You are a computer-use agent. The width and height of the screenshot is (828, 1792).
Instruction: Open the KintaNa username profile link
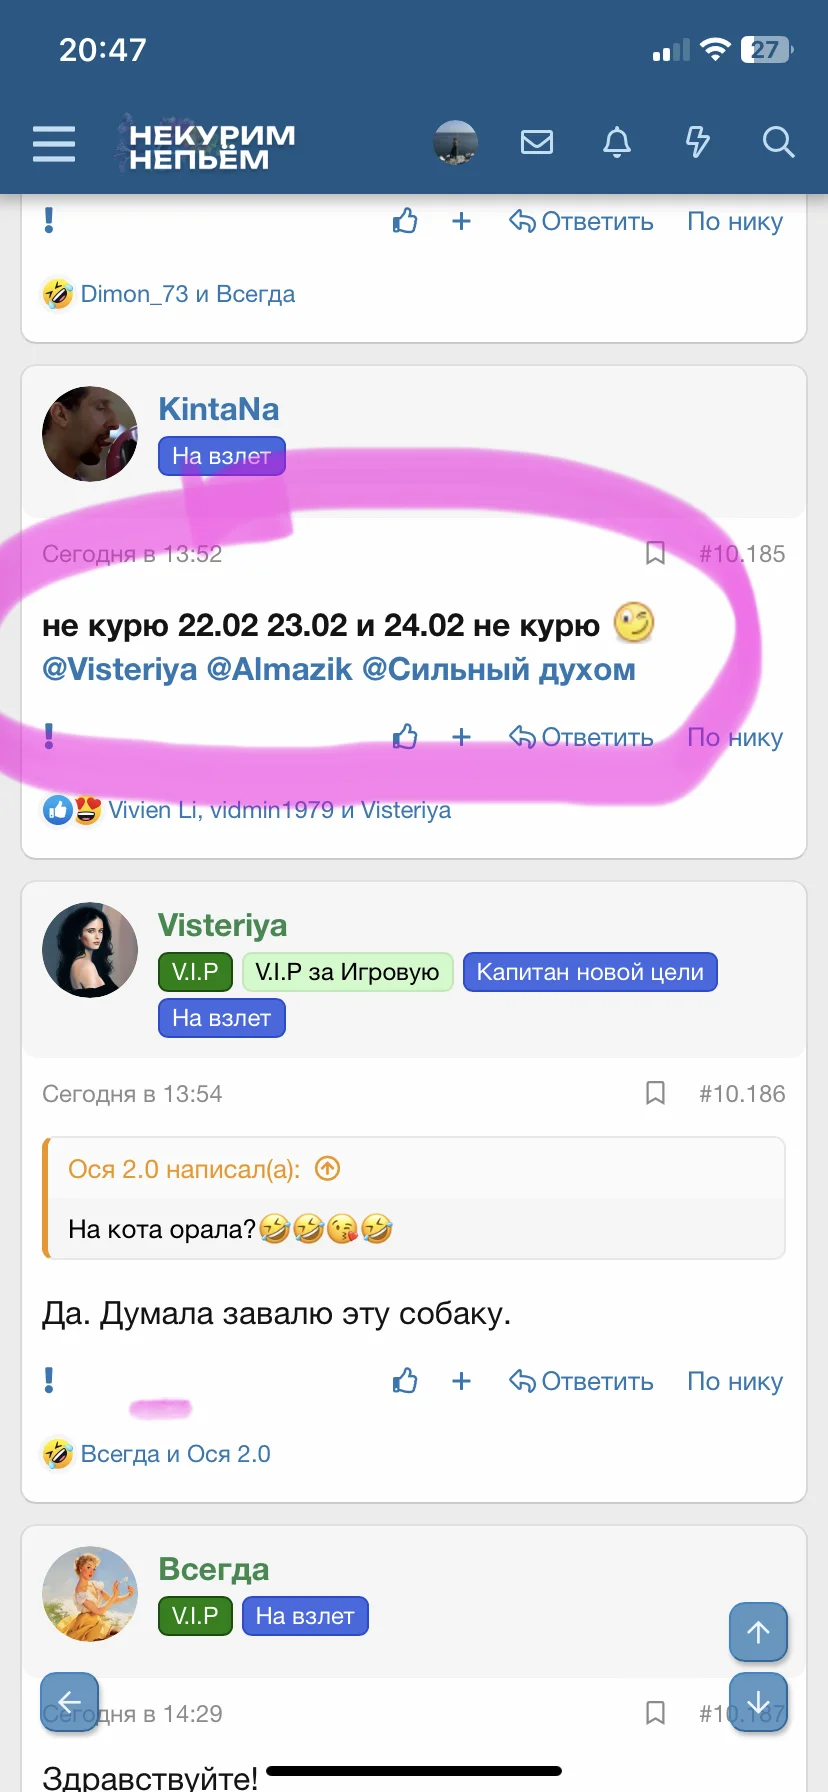click(x=218, y=409)
